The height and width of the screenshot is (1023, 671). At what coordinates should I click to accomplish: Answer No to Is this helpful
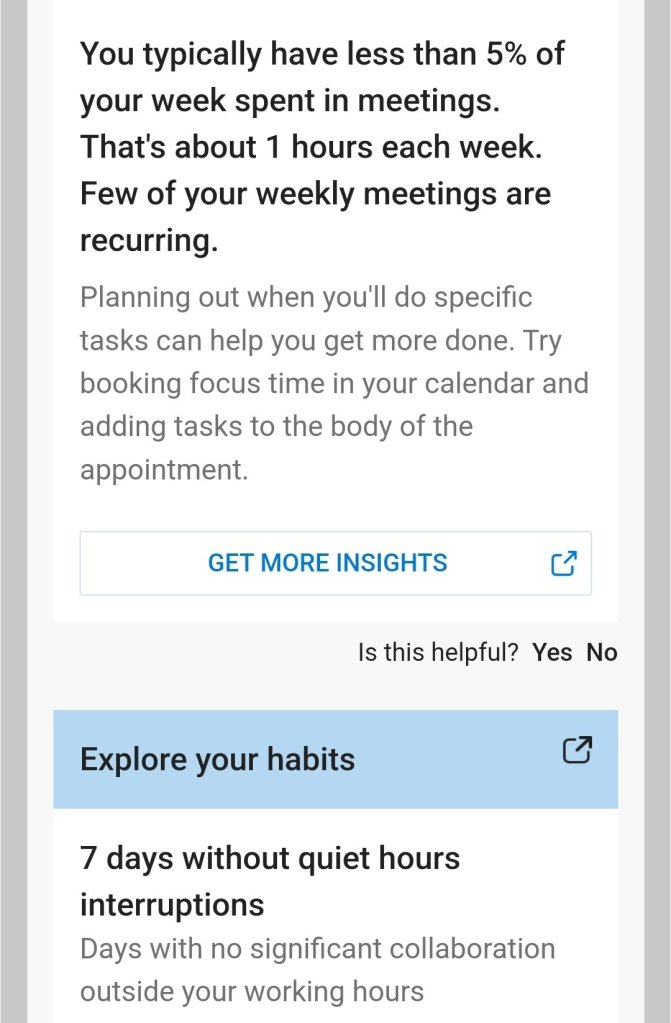tap(601, 653)
